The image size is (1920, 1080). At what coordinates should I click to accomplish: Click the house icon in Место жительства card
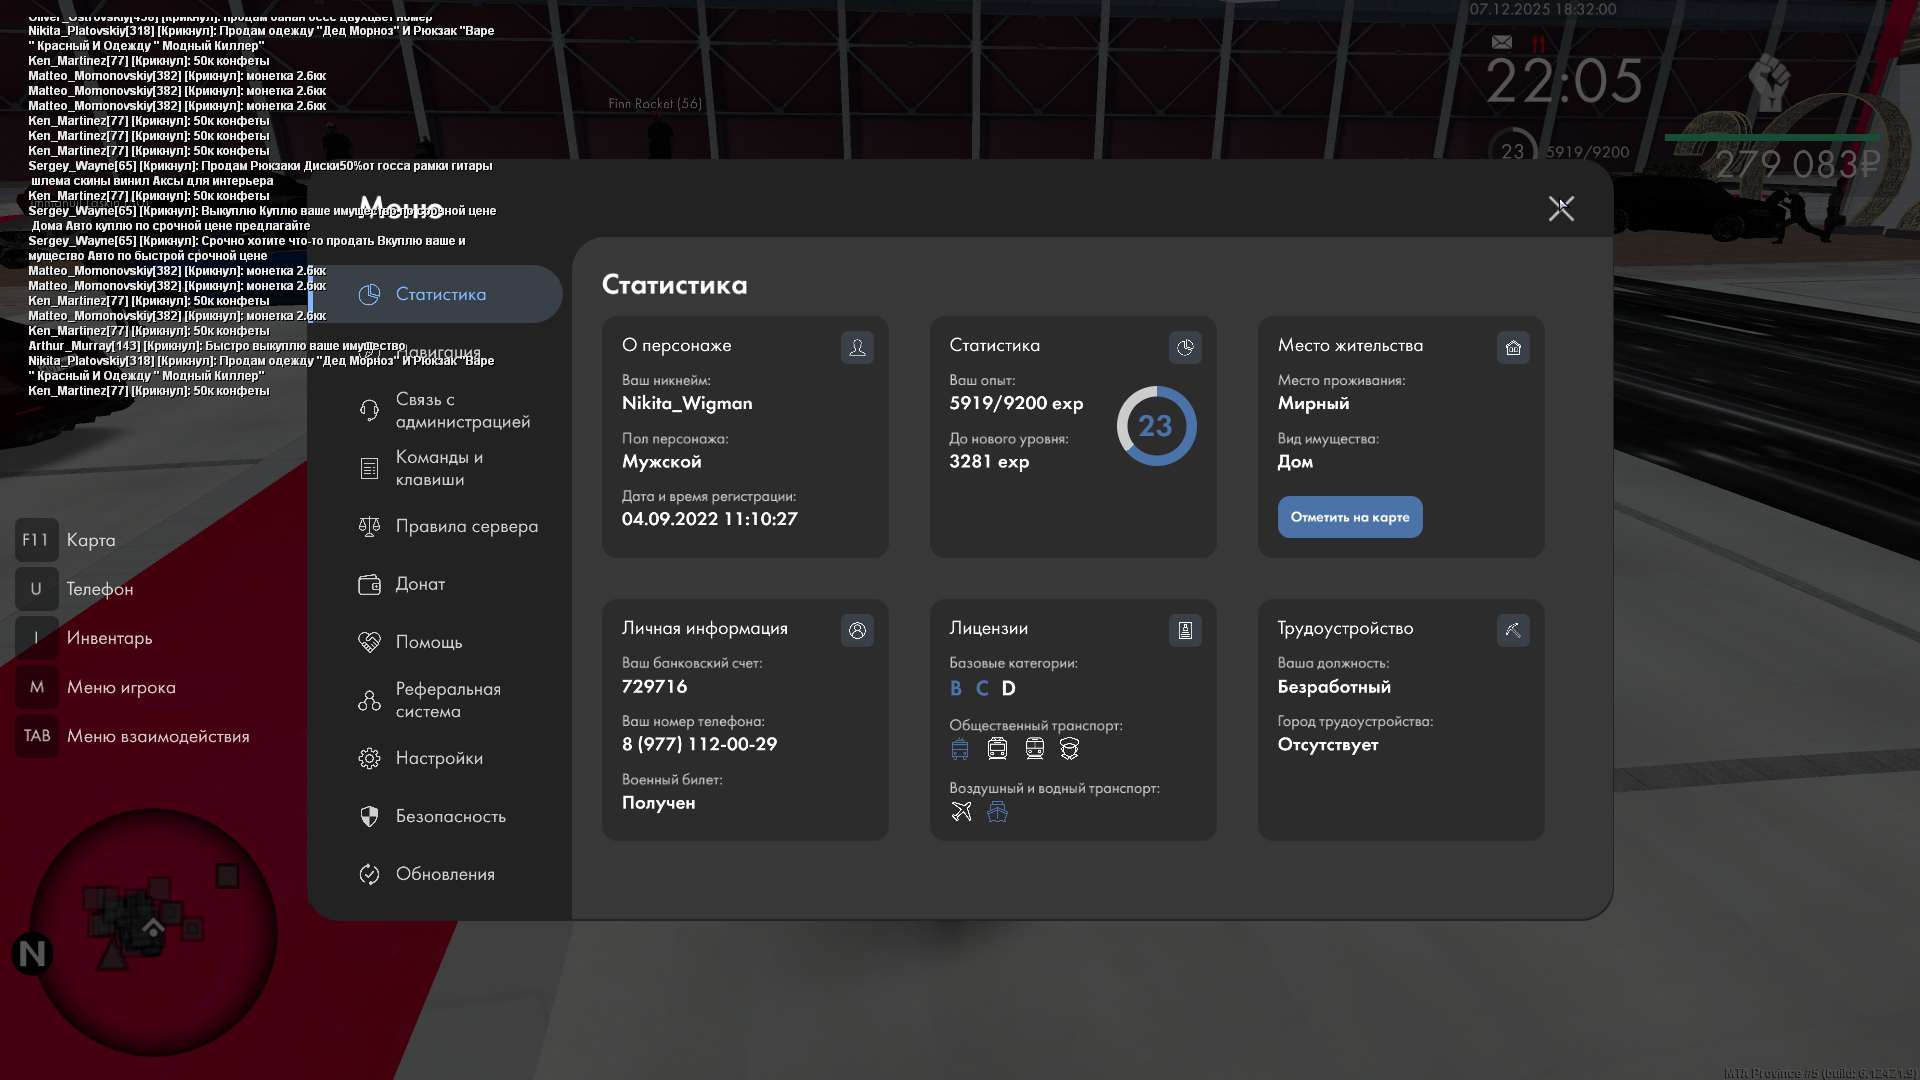click(x=1513, y=347)
